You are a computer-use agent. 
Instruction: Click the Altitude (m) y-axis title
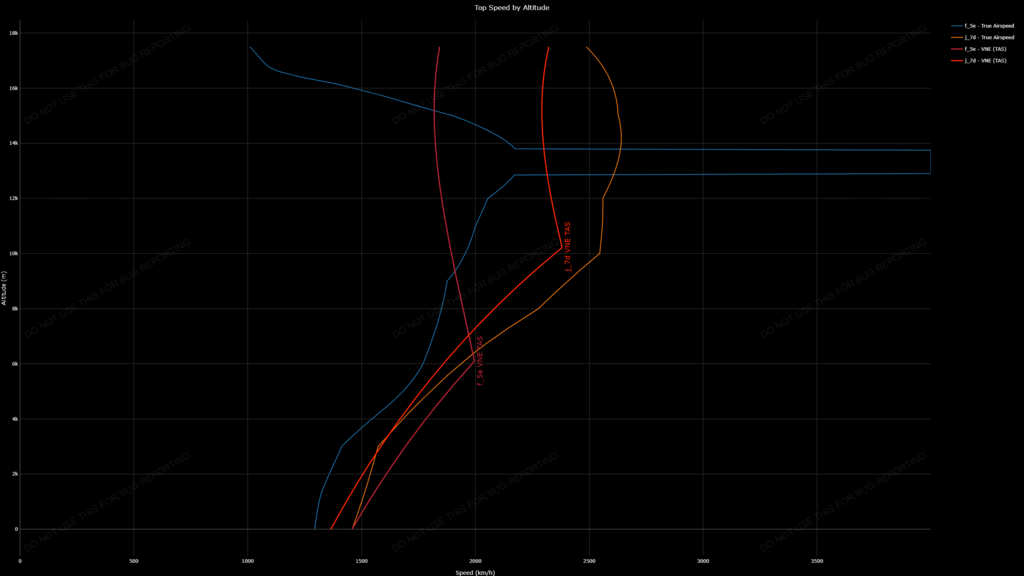4,288
